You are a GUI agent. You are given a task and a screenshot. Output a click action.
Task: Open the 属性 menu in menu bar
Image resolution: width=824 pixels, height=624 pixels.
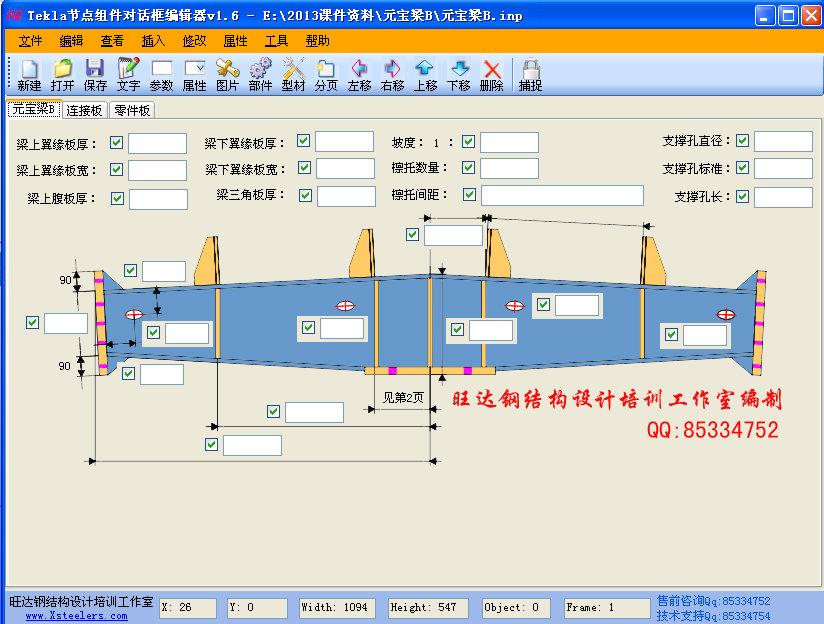point(235,41)
